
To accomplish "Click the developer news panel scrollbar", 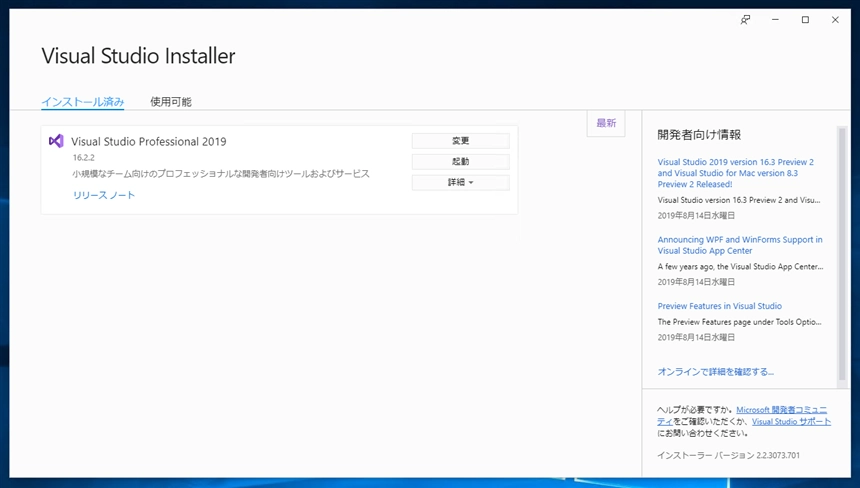I will click(x=842, y=253).
